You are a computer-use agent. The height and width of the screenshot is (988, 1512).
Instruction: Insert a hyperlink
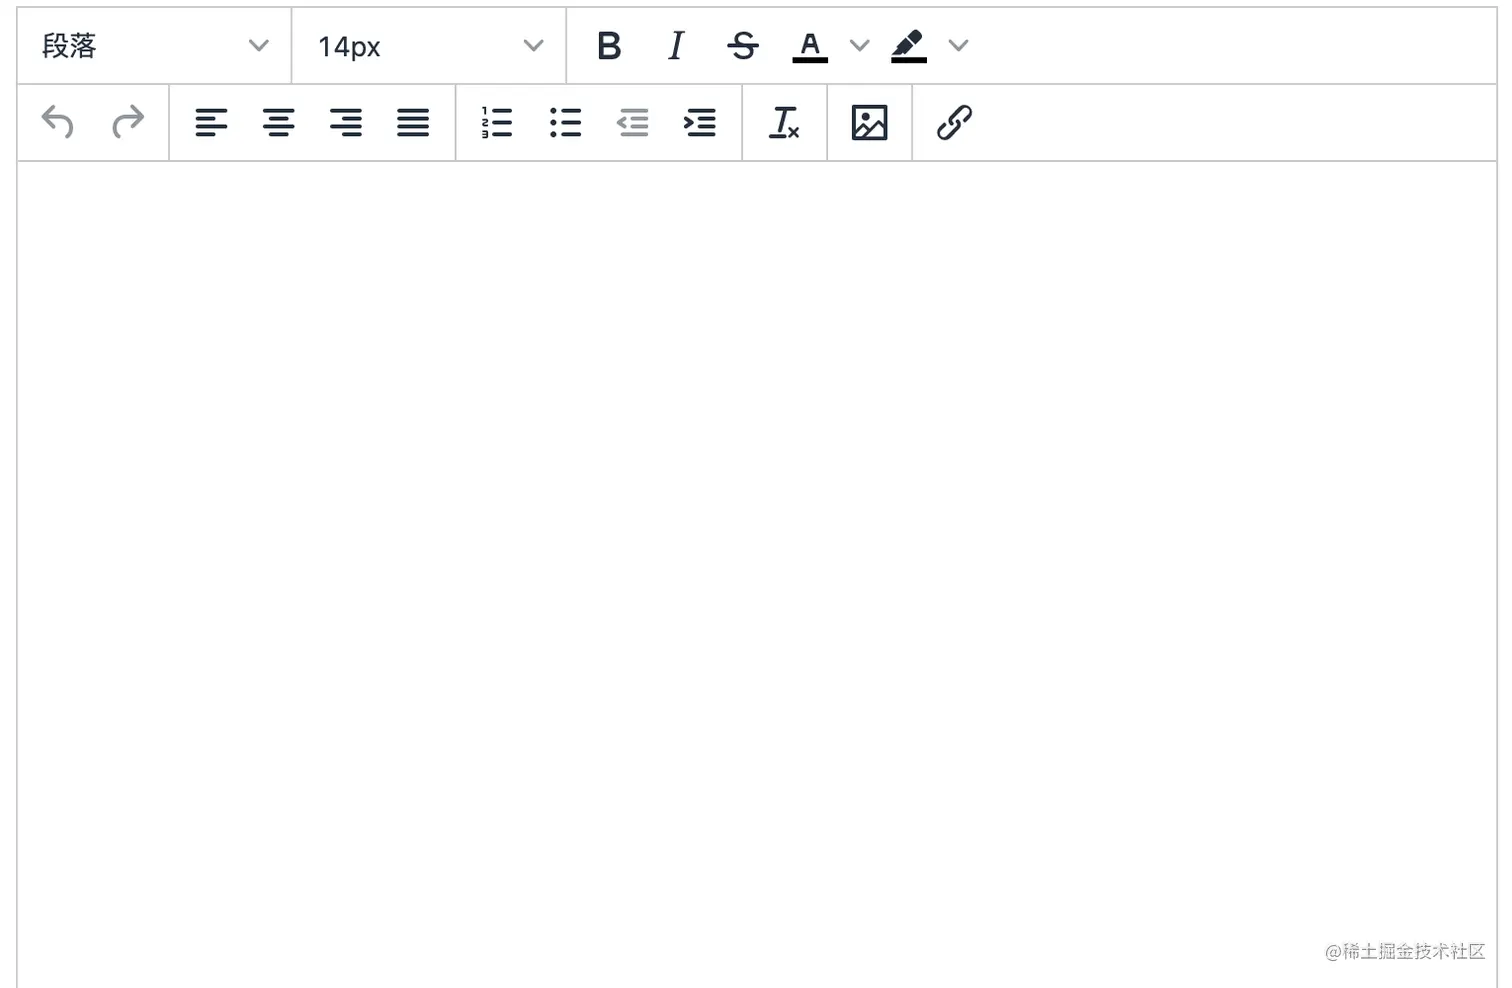(x=954, y=123)
